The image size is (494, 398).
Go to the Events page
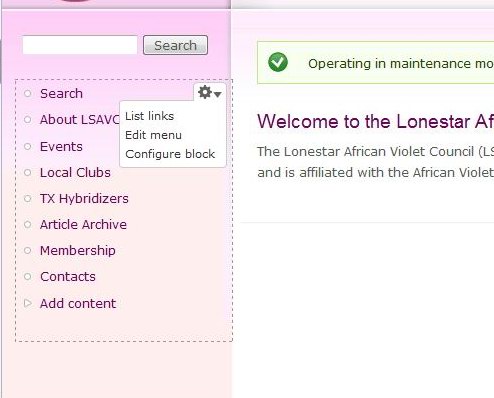(61, 146)
